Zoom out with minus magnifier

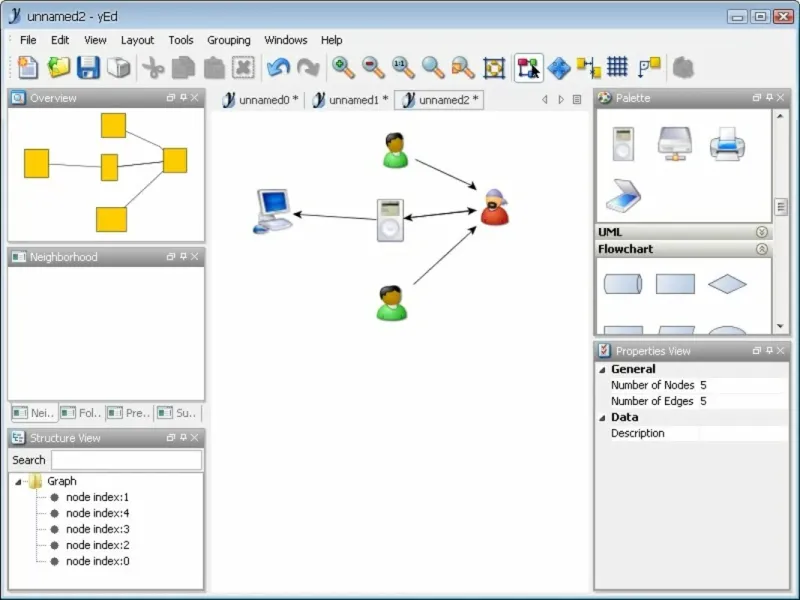pyautogui.click(x=373, y=67)
